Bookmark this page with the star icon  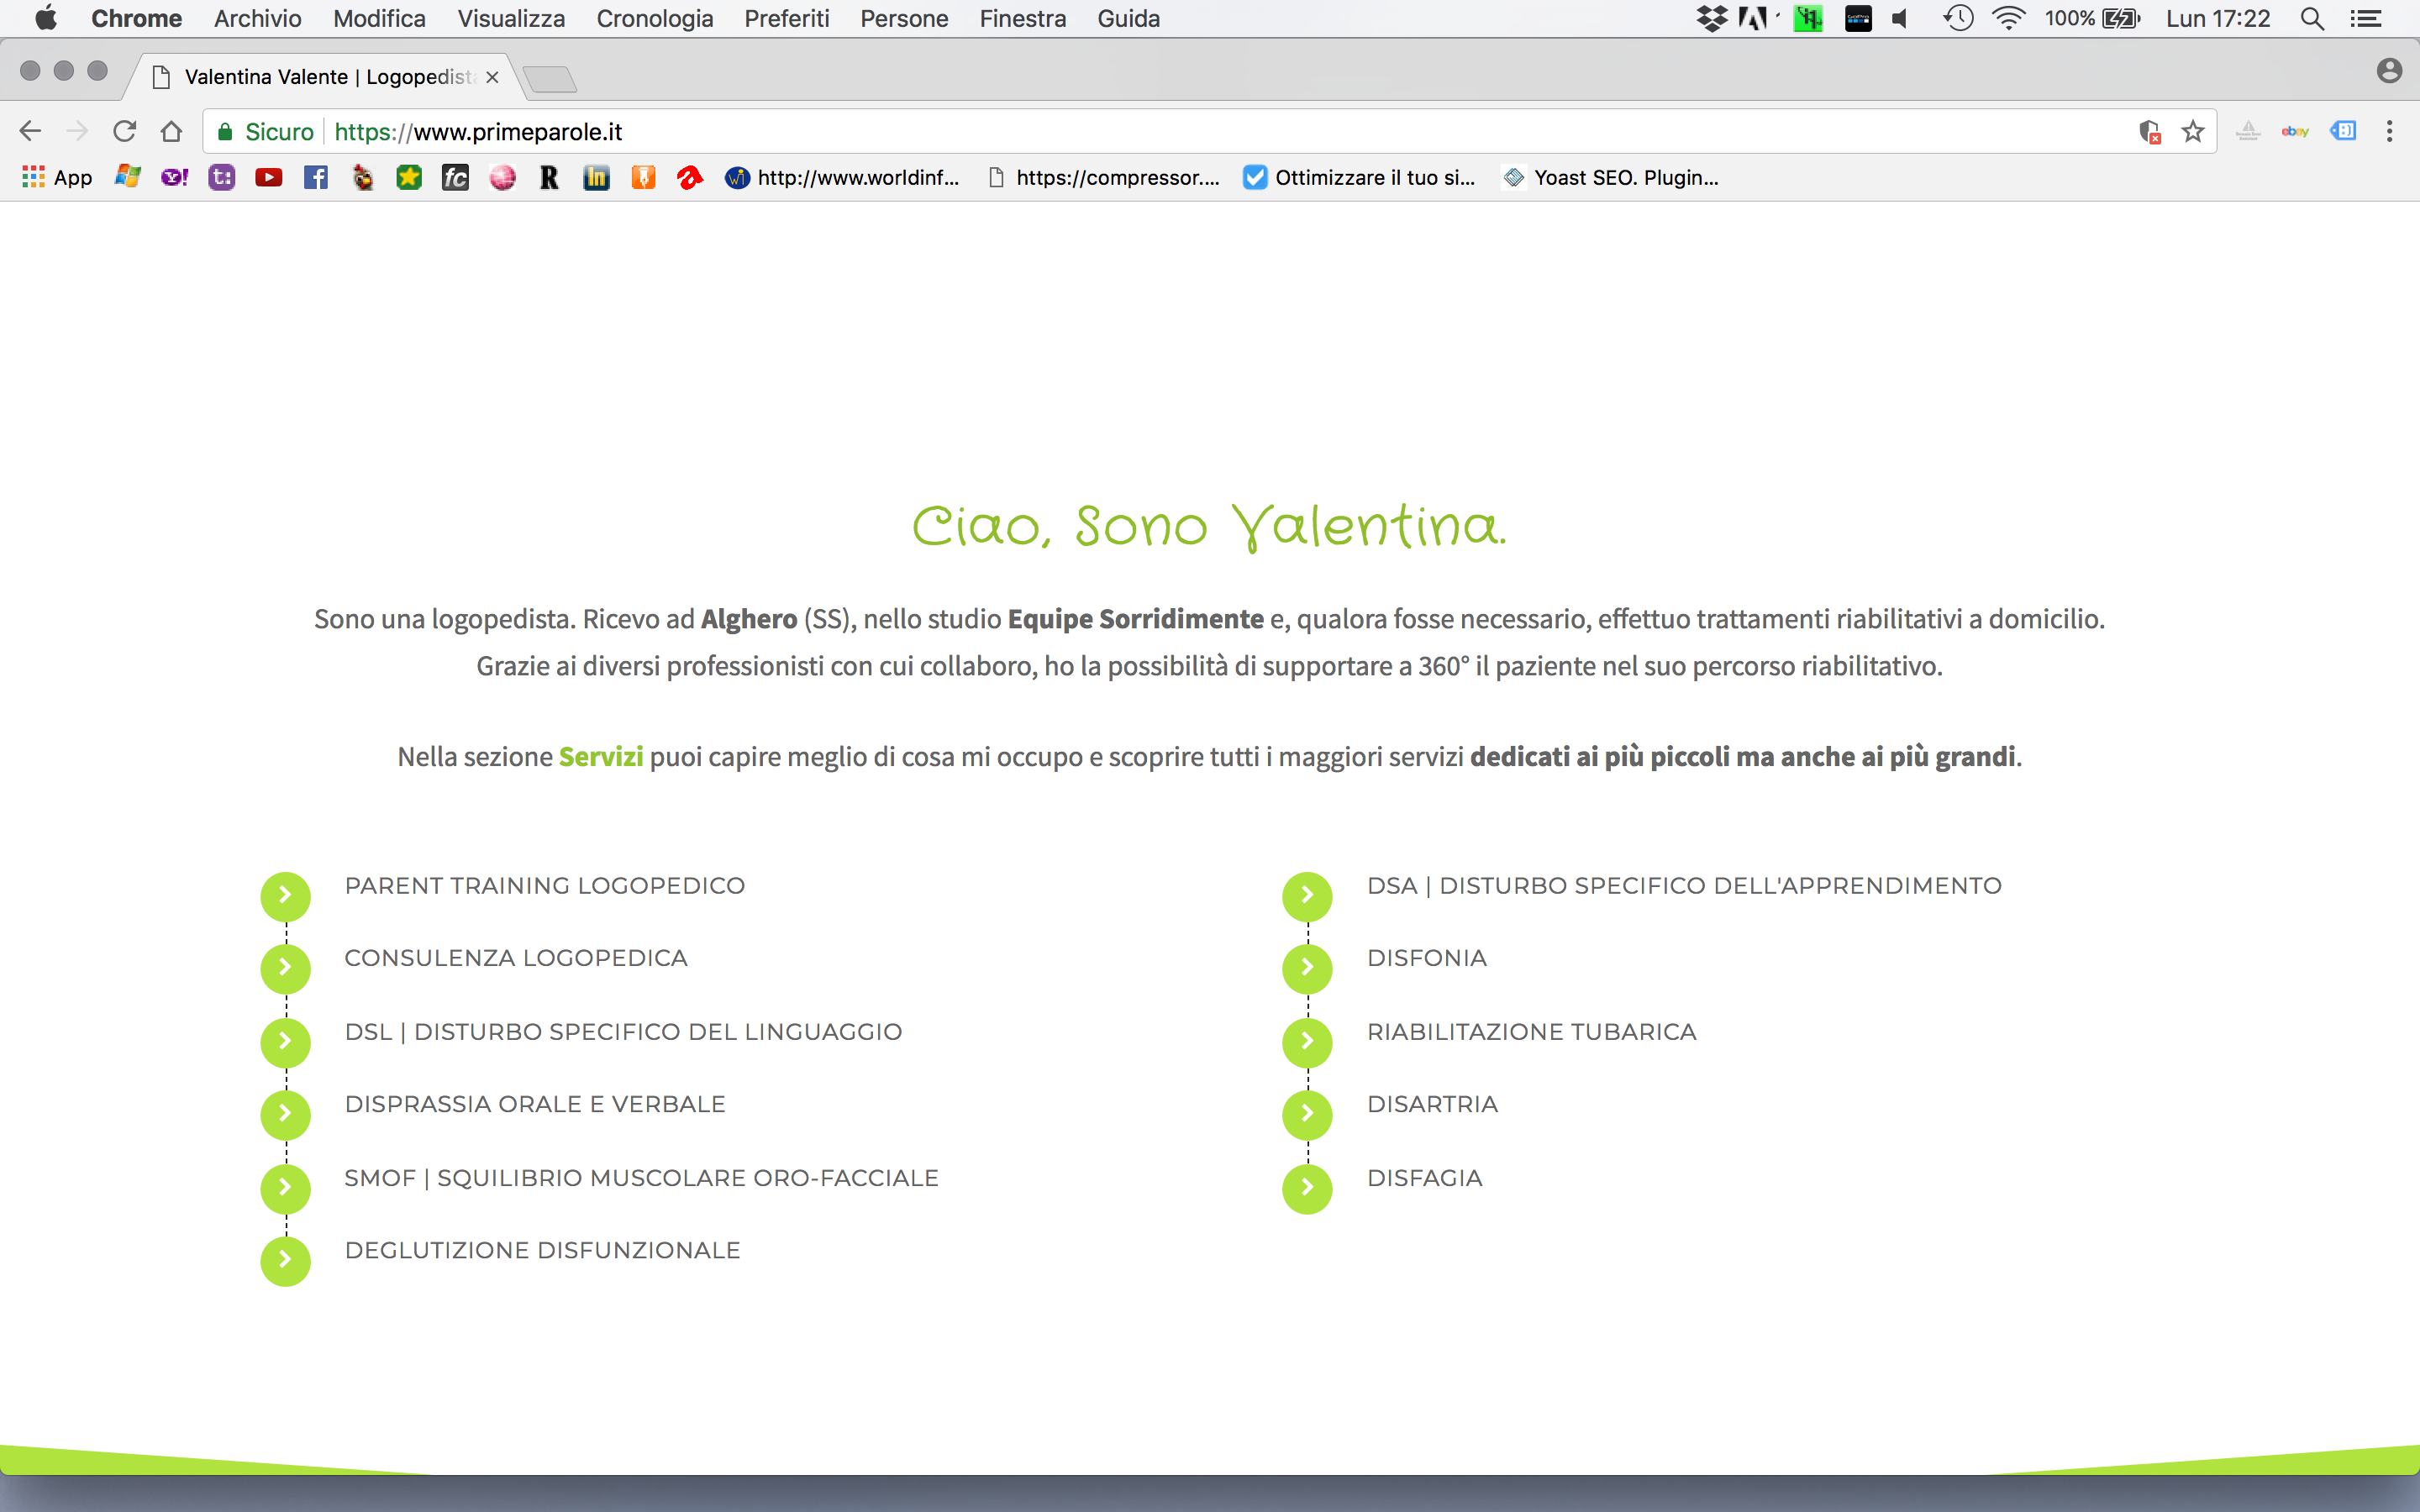pos(2193,131)
